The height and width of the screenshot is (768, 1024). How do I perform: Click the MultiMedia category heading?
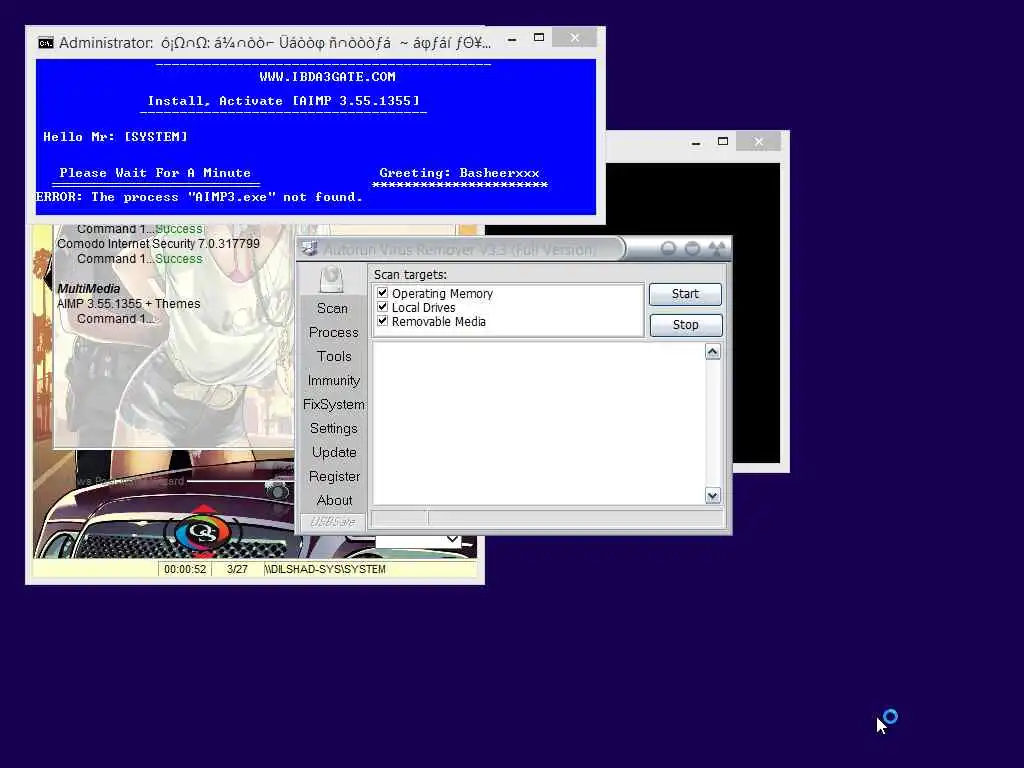88,289
